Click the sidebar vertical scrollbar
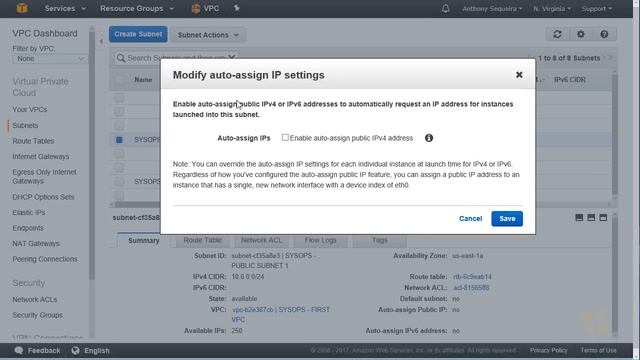 point(92,155)
